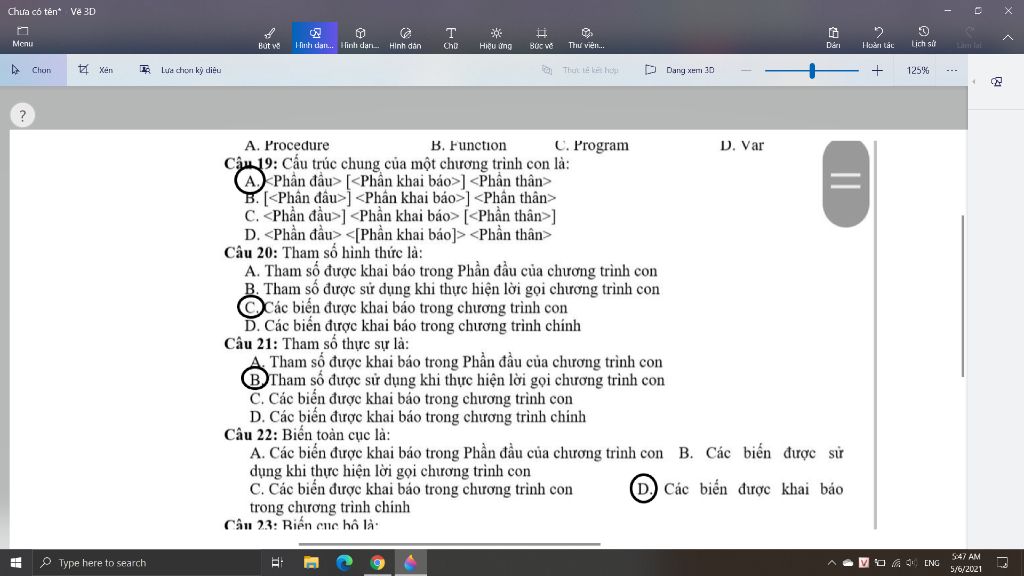Click the text "Câu 22:"
Image resolution: width=1024 pixels, height=576 pixels.
coord(251,435)
